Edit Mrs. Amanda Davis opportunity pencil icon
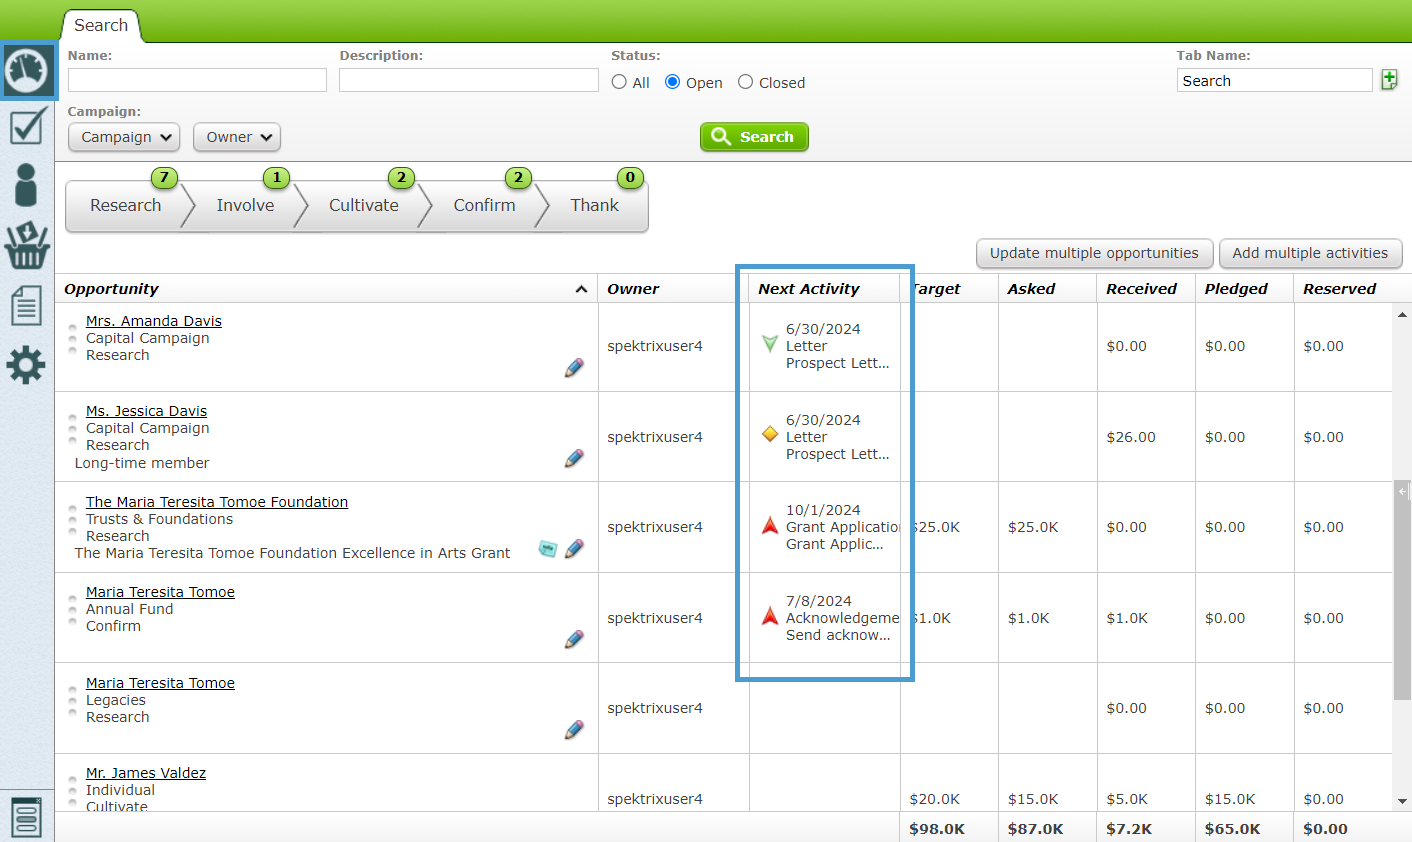Screen dimensions: 1412x842 tap(574, 368)
